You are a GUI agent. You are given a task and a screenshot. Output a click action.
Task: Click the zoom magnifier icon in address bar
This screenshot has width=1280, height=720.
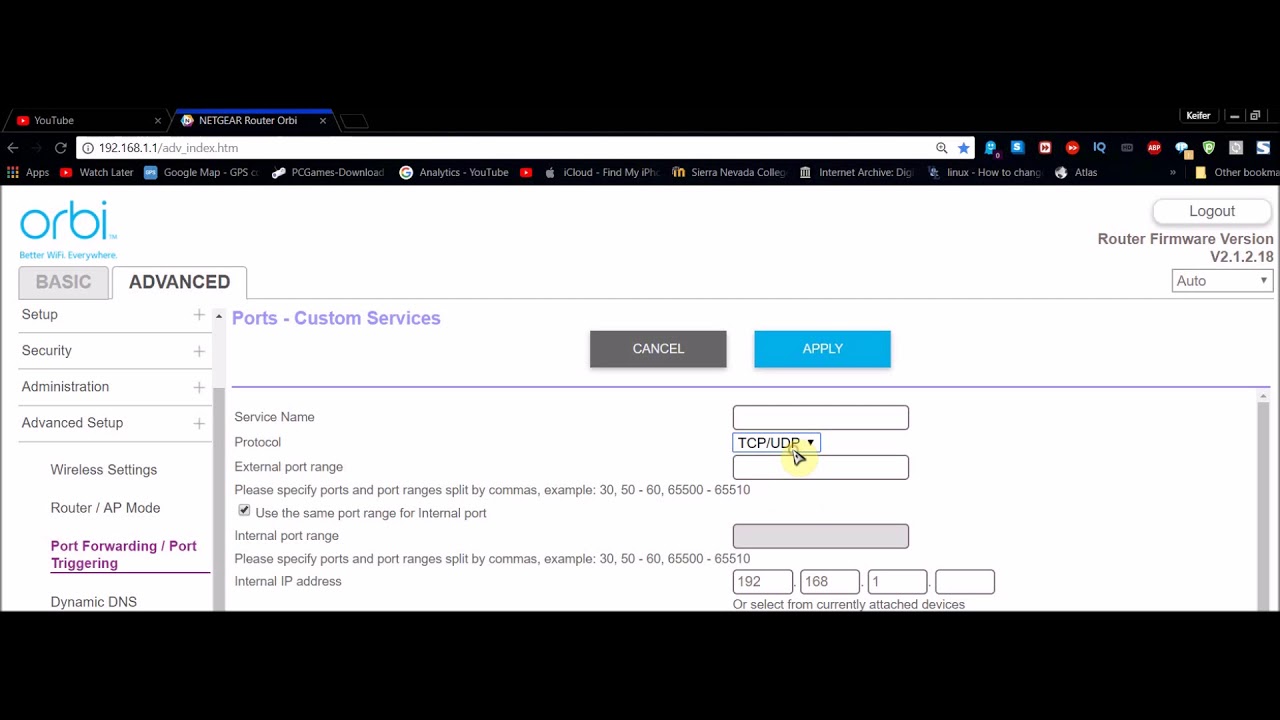pyautogui.click(x=941, y=148)
